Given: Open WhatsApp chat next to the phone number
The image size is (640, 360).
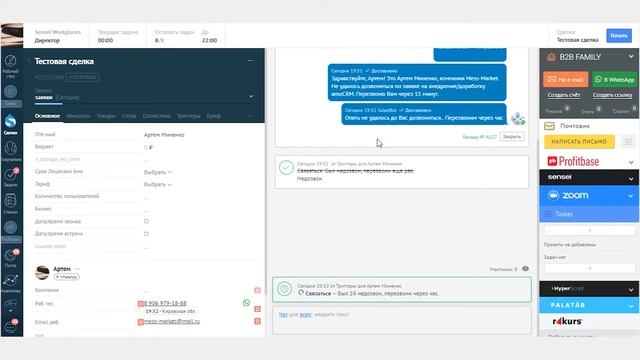Looking at the screenshot, I should (x=246, y=302).
